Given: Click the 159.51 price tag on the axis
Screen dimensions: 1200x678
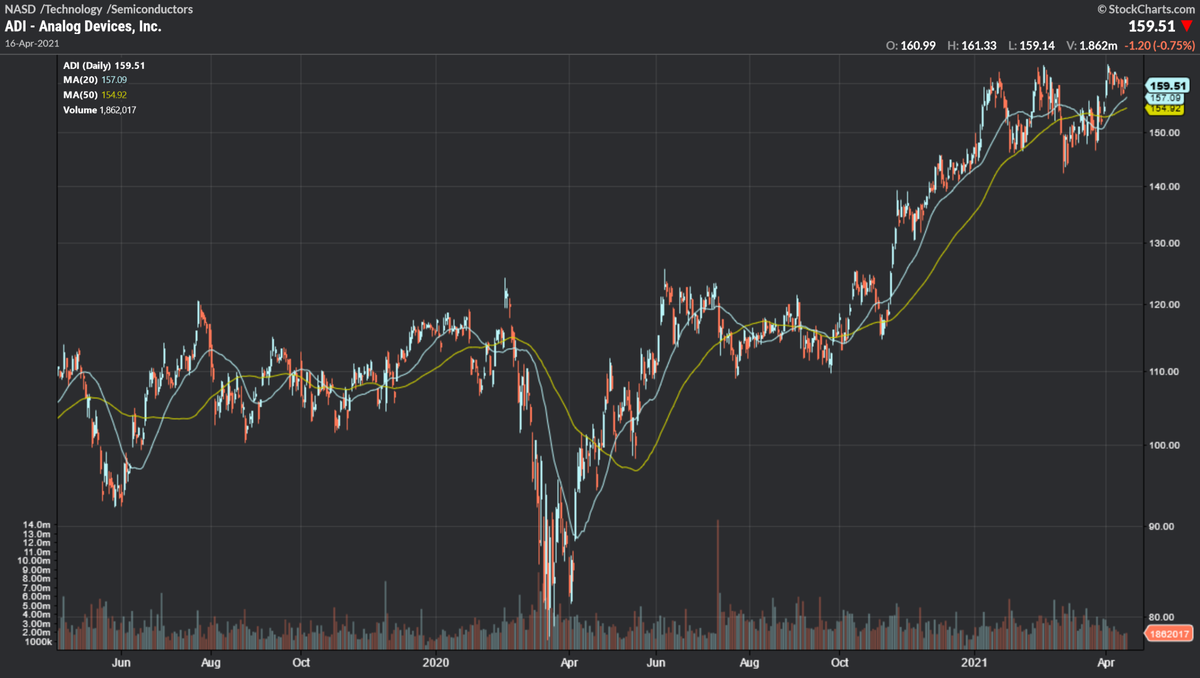Looking at the screenshot, I should point(1167,86).
